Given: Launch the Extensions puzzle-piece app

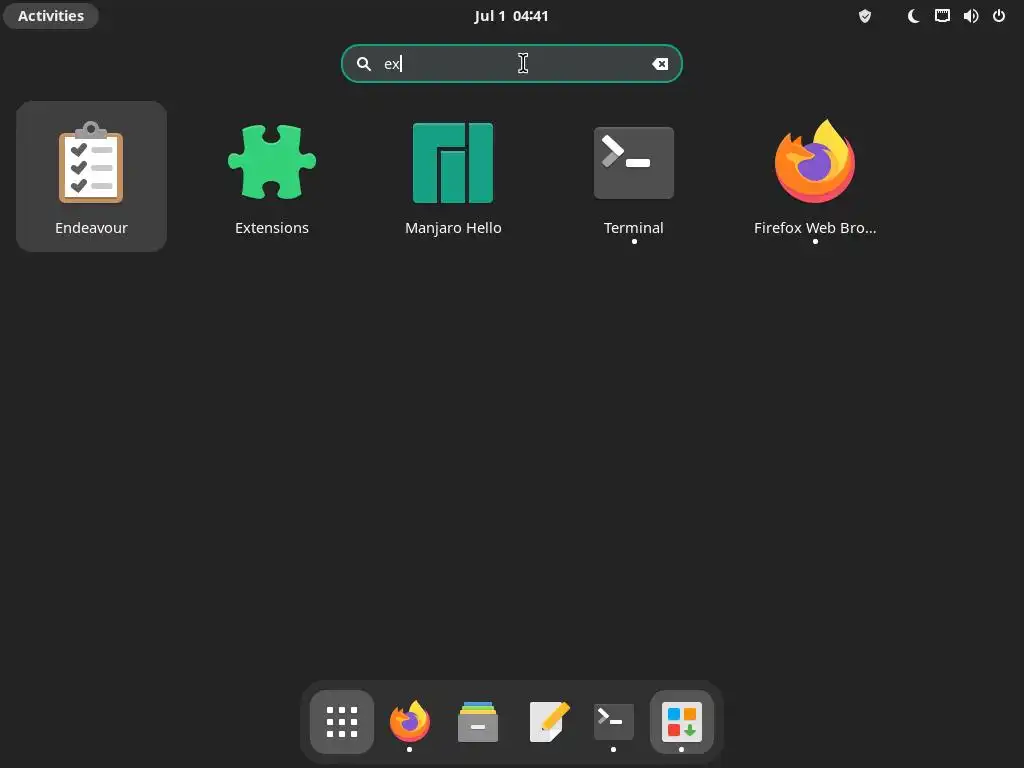Looking at the screenshot, I should [272, 176].
